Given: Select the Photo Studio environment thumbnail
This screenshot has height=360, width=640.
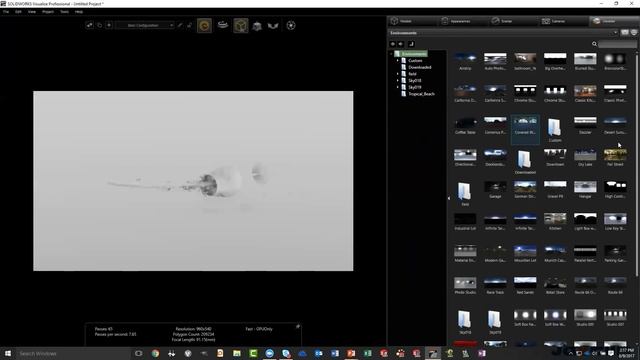Looking at the screenshot, I should click(x=465, y=286).
